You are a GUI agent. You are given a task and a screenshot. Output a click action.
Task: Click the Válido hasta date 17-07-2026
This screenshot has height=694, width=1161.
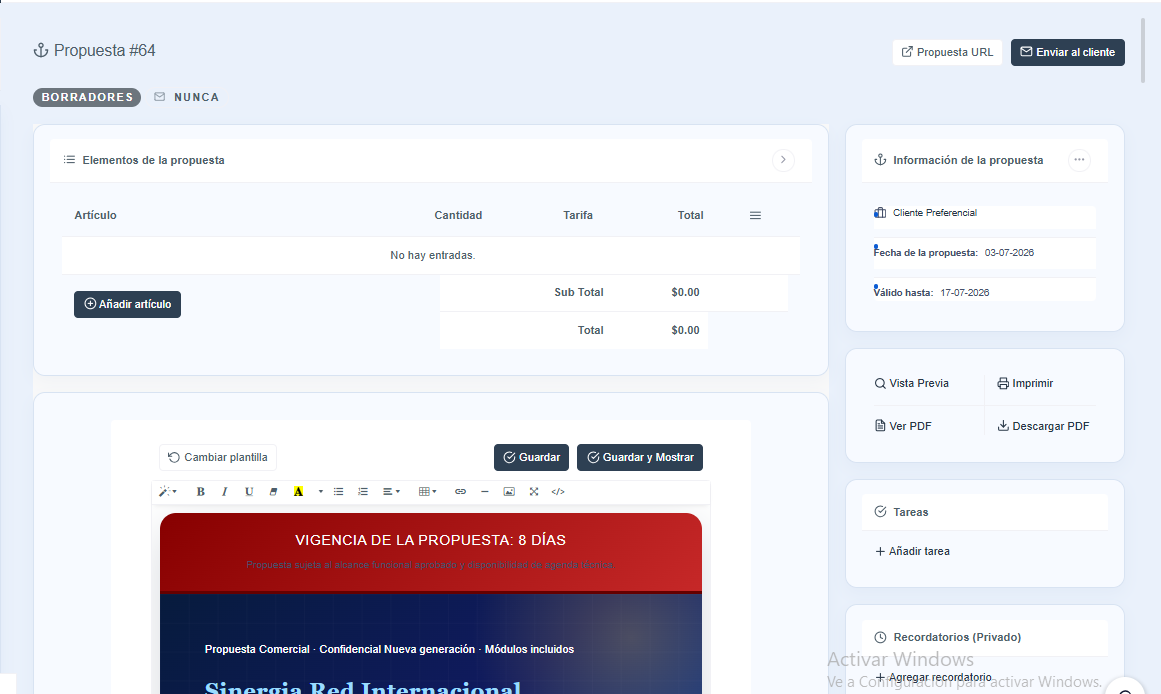point(965,293)
